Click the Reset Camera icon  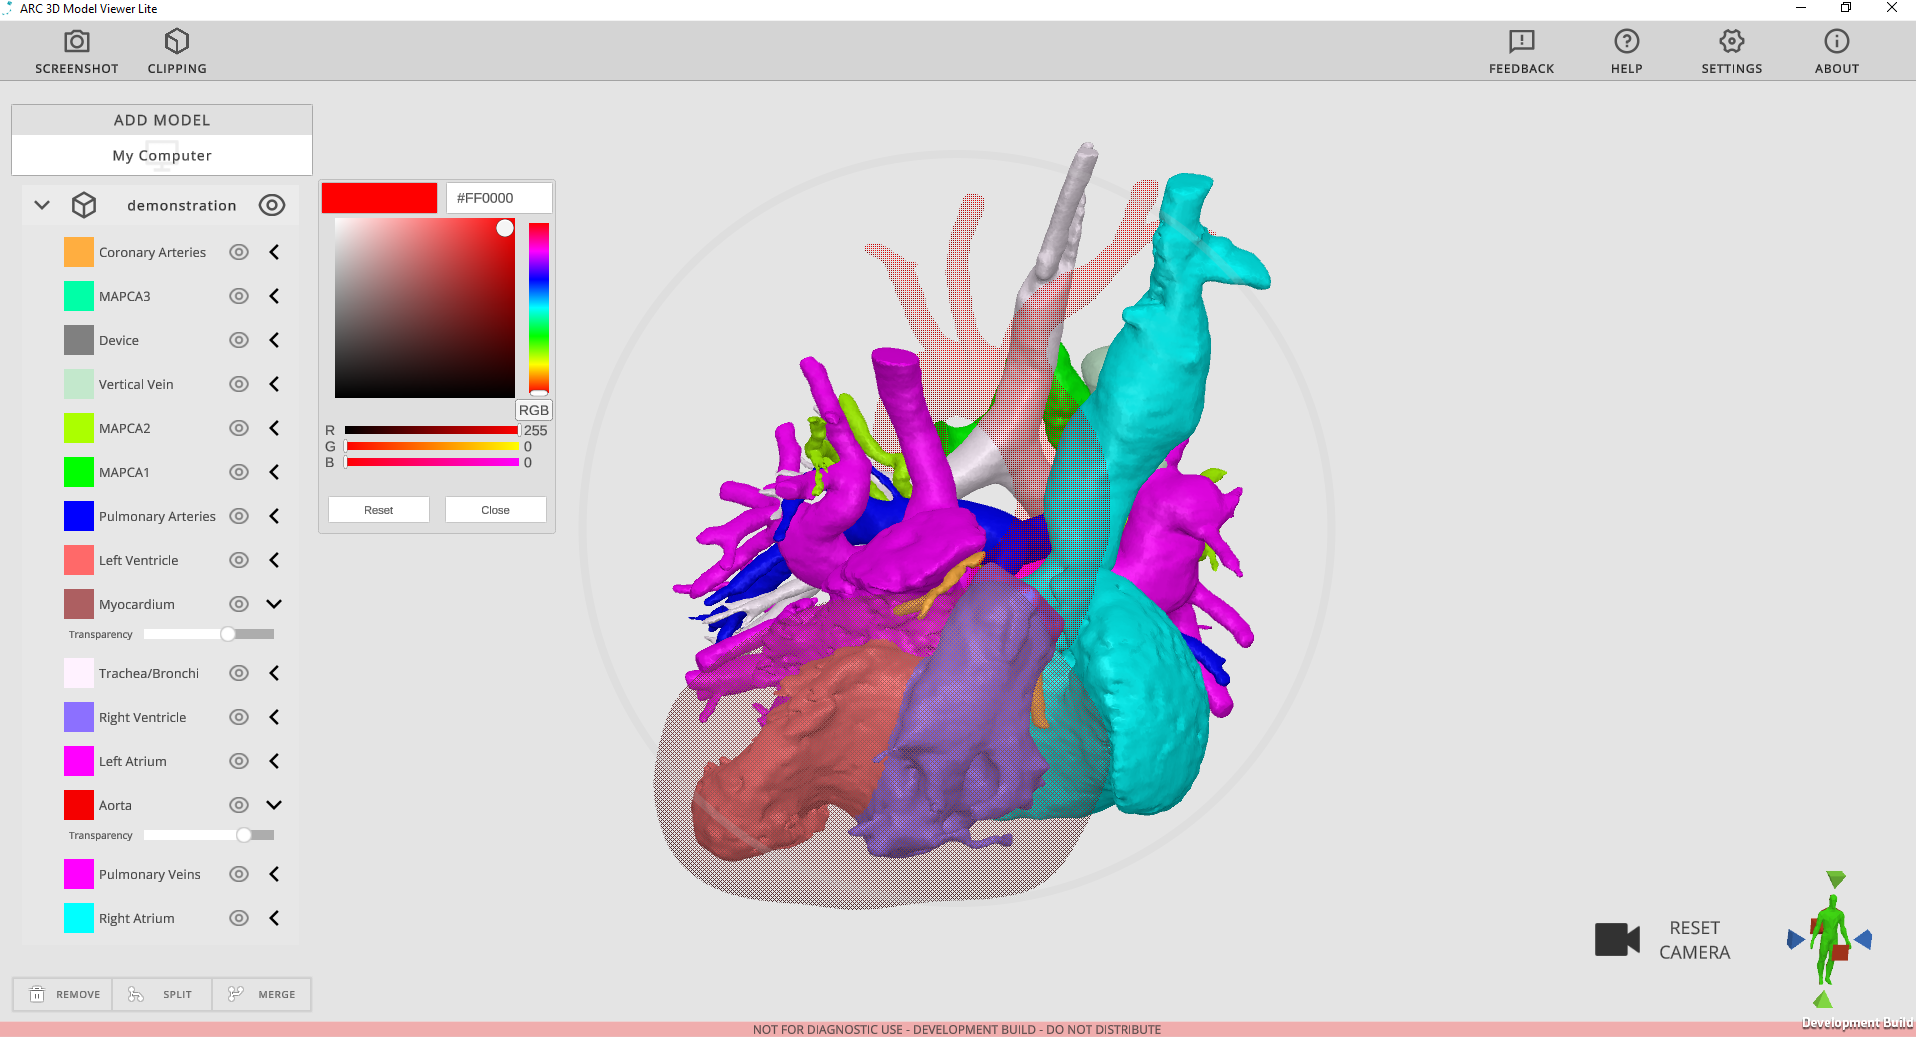coord(1617,938)
